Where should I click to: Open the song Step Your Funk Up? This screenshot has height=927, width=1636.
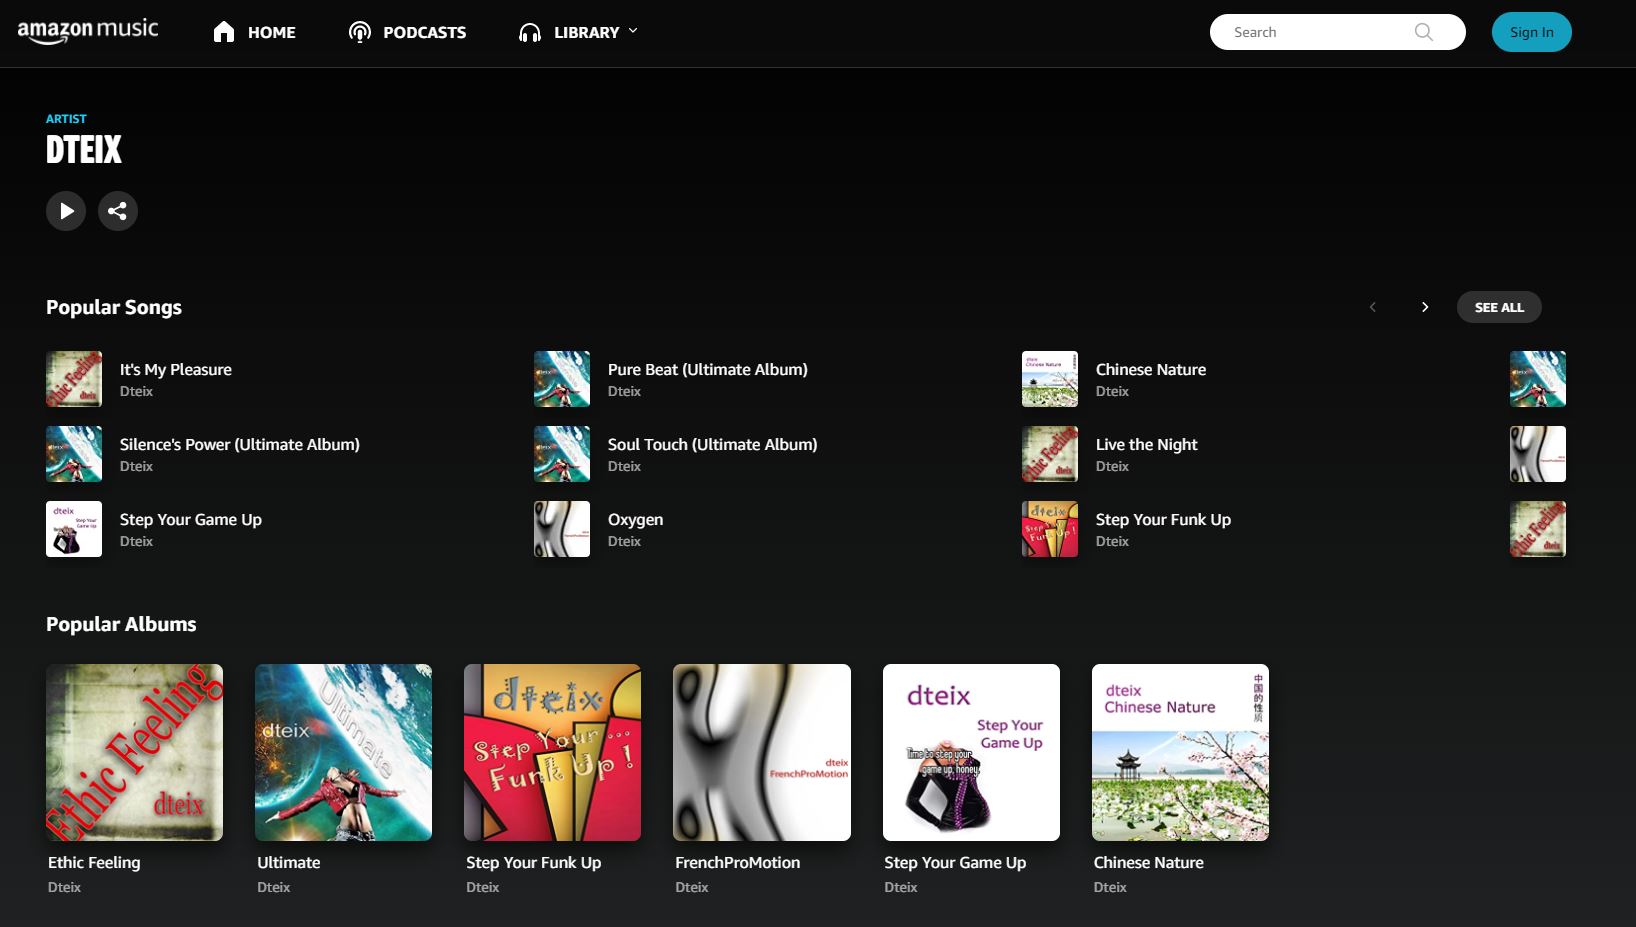1164,519
